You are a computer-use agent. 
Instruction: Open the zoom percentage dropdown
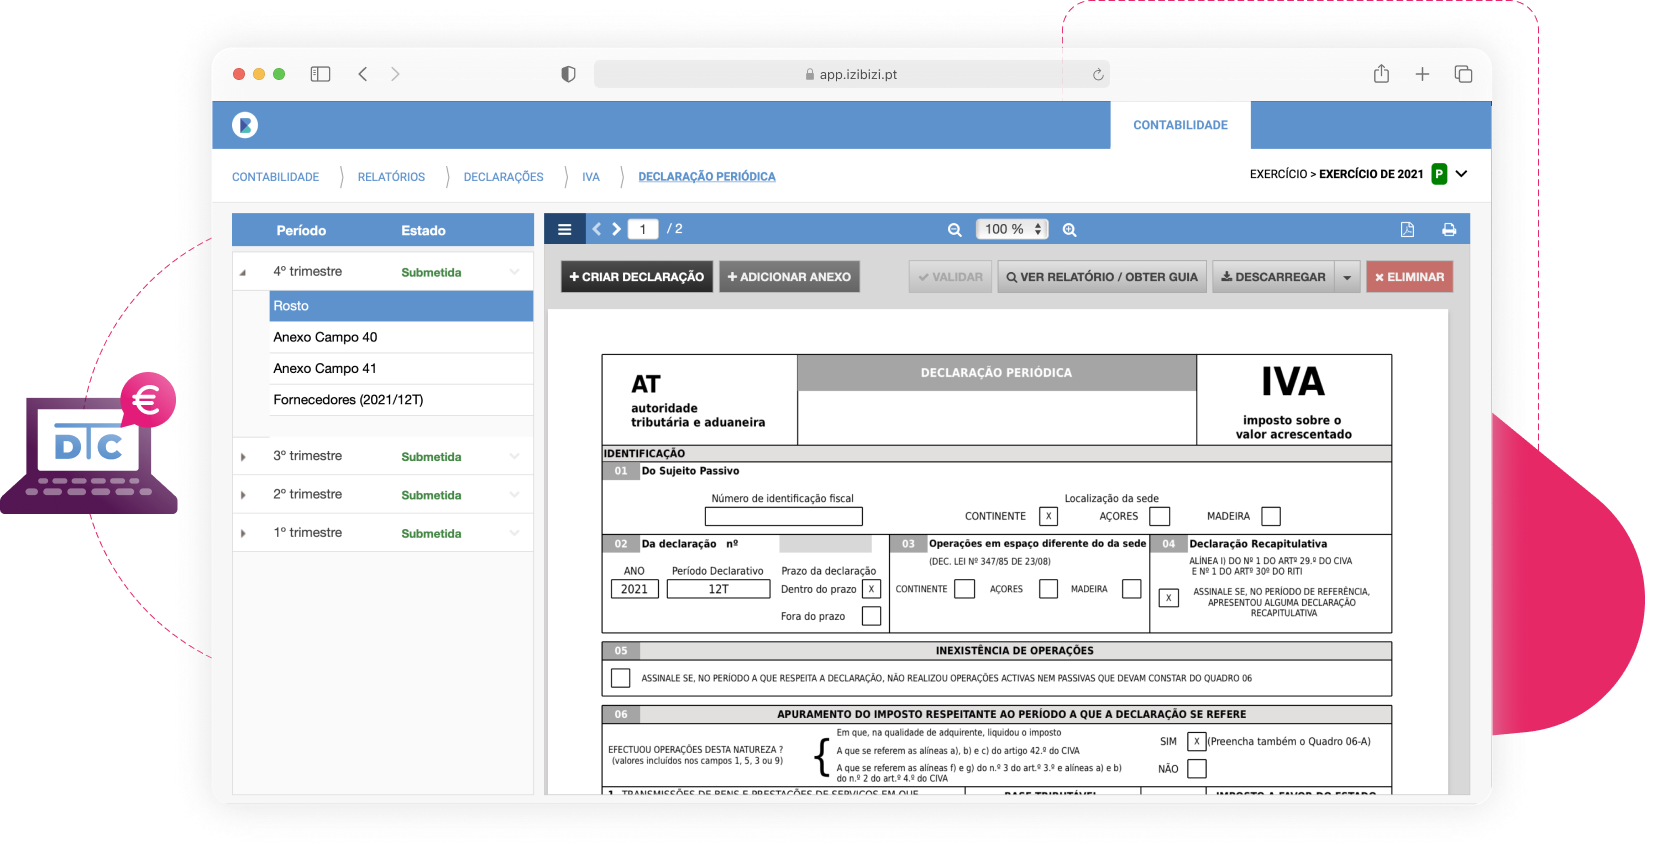tap(1011, 229)
